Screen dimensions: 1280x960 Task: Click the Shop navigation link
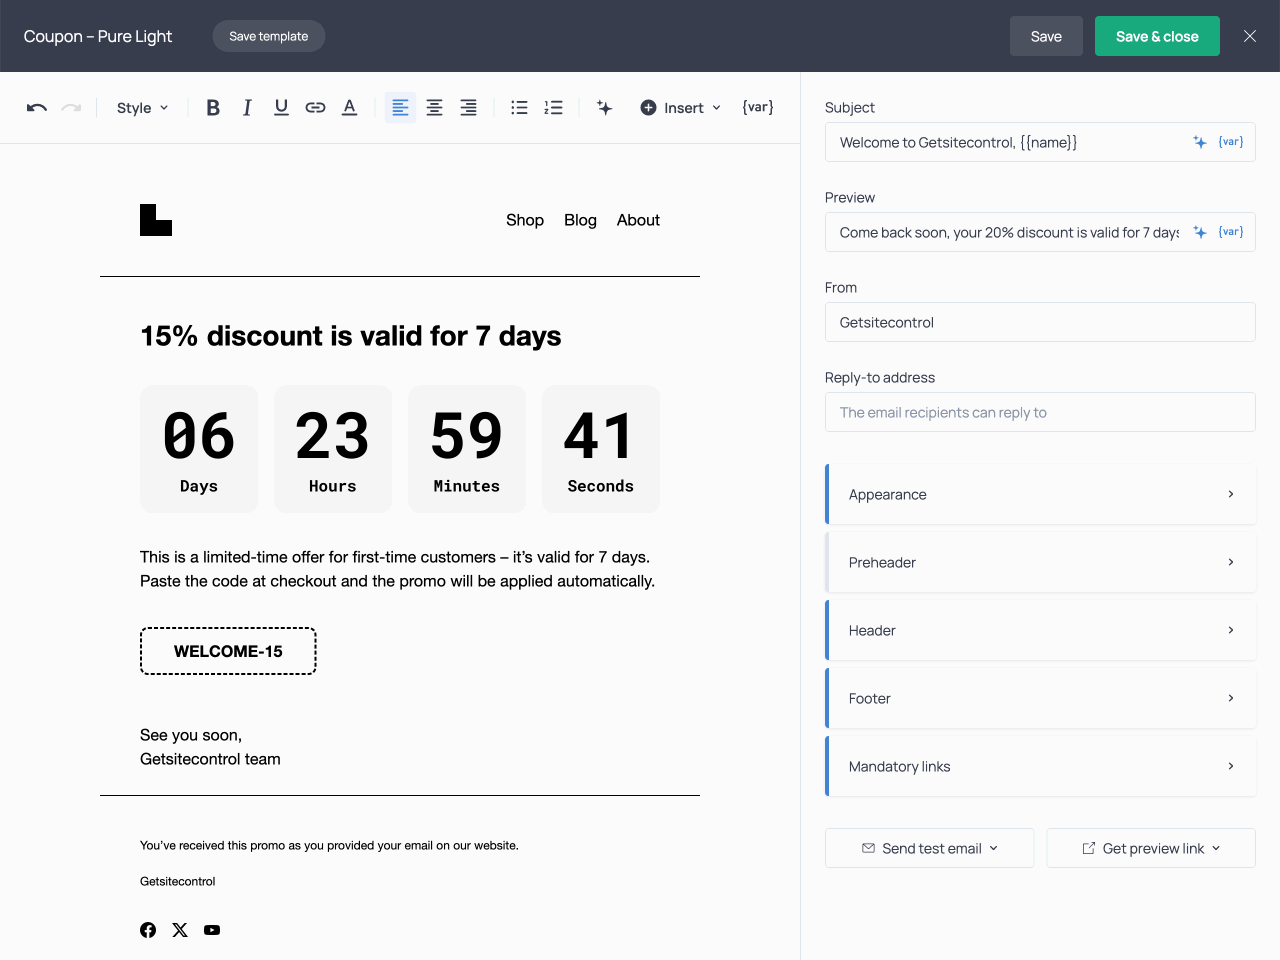click(x=524, y=220)
